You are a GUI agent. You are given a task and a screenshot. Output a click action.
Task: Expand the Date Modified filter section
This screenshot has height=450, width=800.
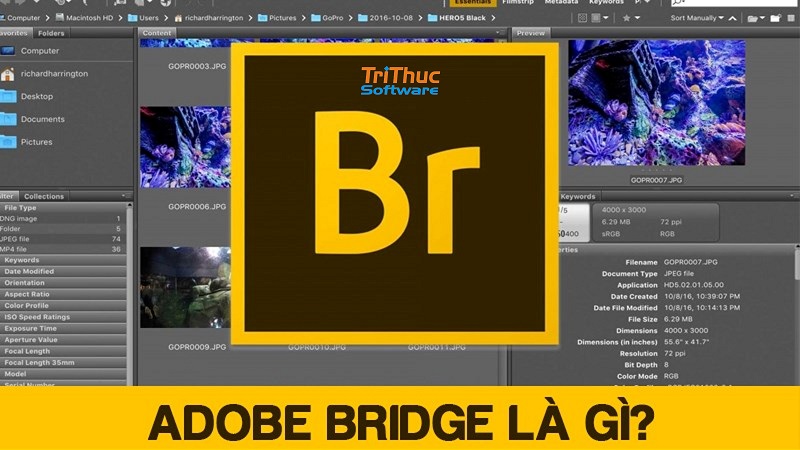click(62, 271)
